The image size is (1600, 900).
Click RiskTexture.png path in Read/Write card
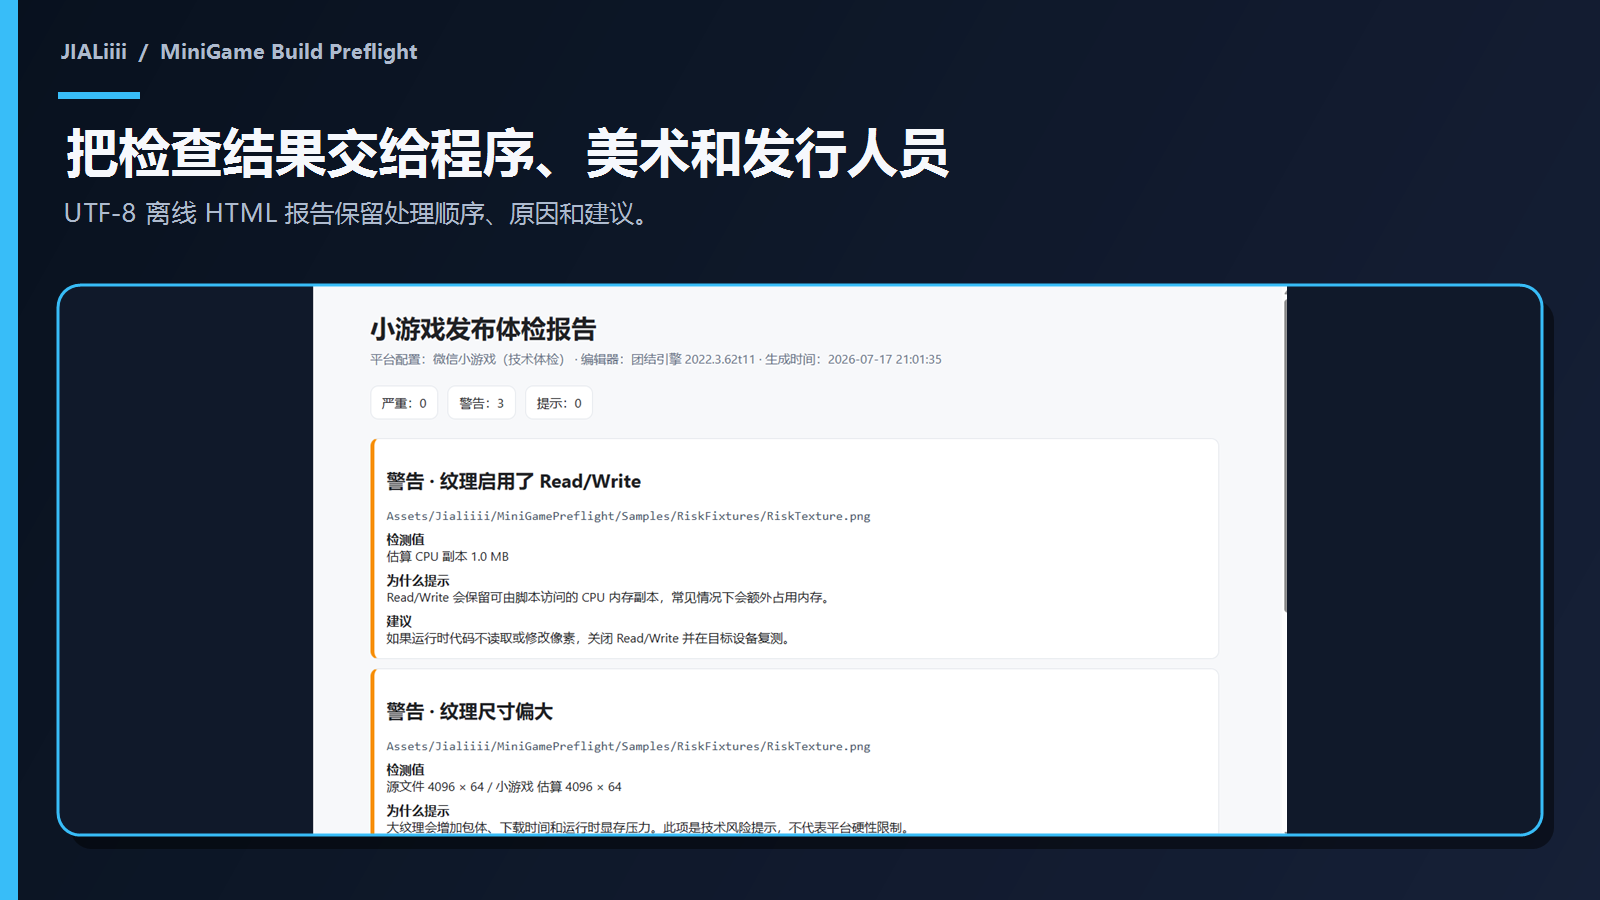point(628,516)
